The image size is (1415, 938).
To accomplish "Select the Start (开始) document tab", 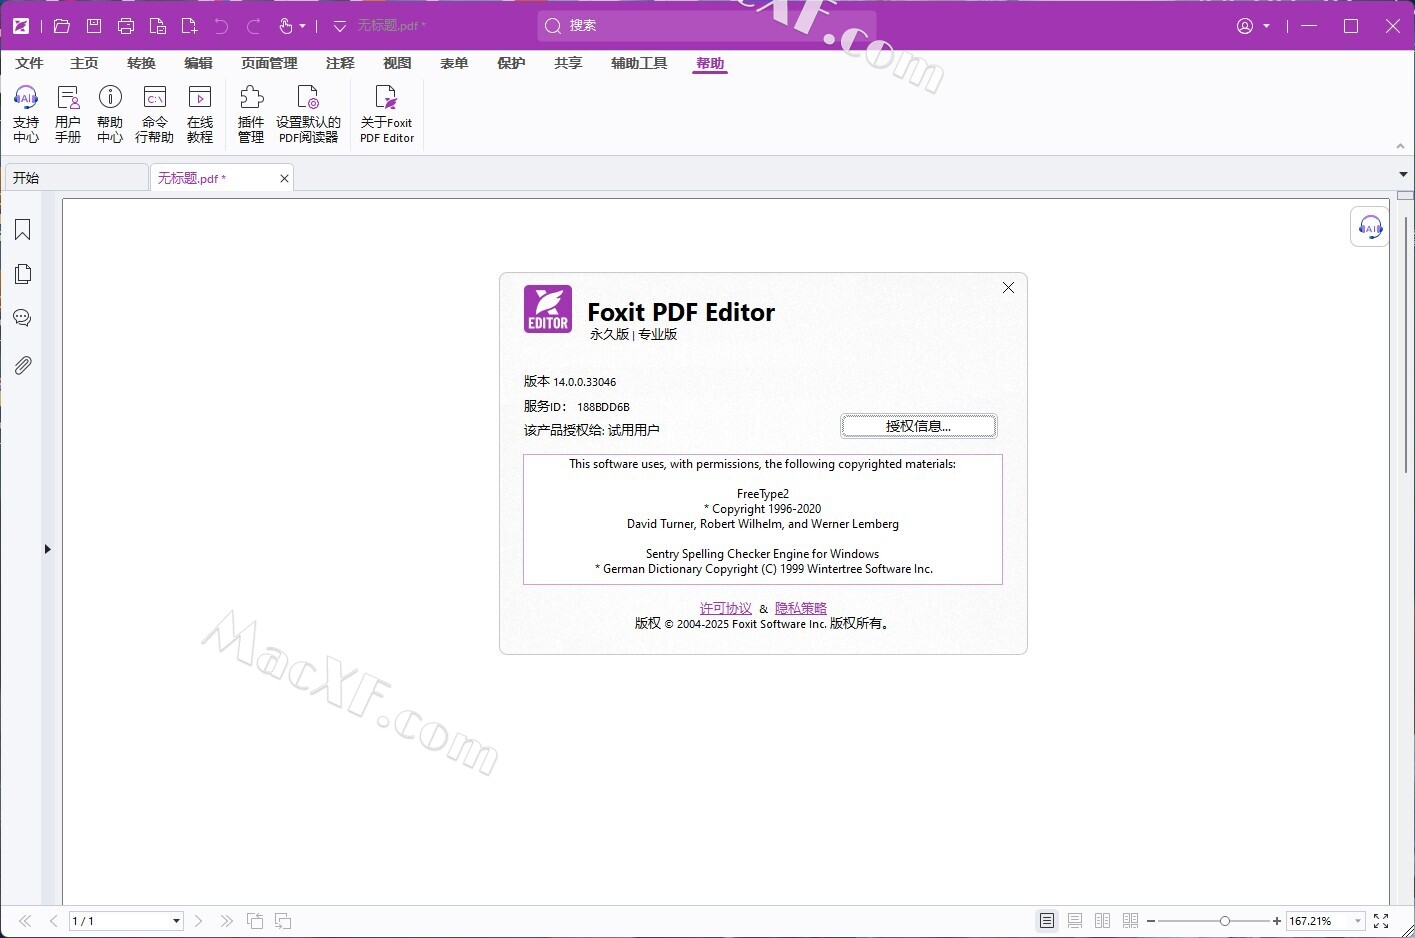I will point(76,178).
